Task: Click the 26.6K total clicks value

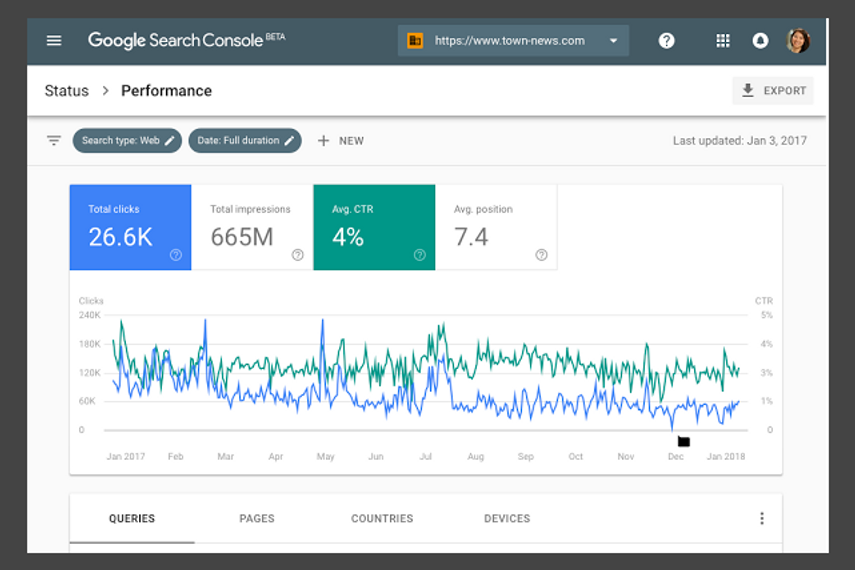Action: pos(121,237)
